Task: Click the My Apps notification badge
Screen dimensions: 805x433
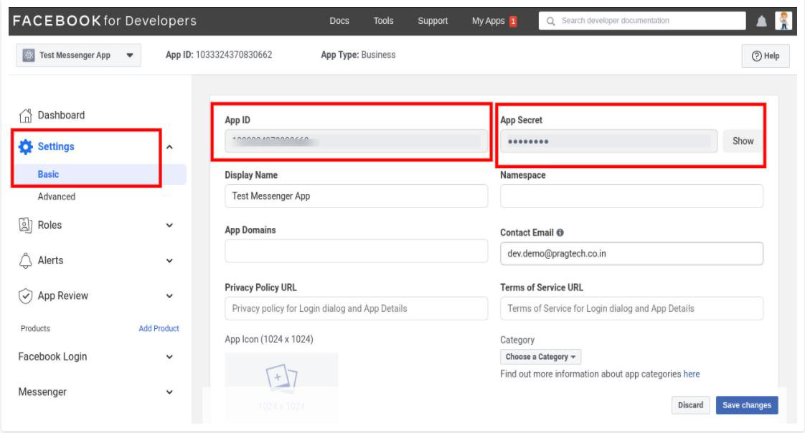Action: pos(512,21)
